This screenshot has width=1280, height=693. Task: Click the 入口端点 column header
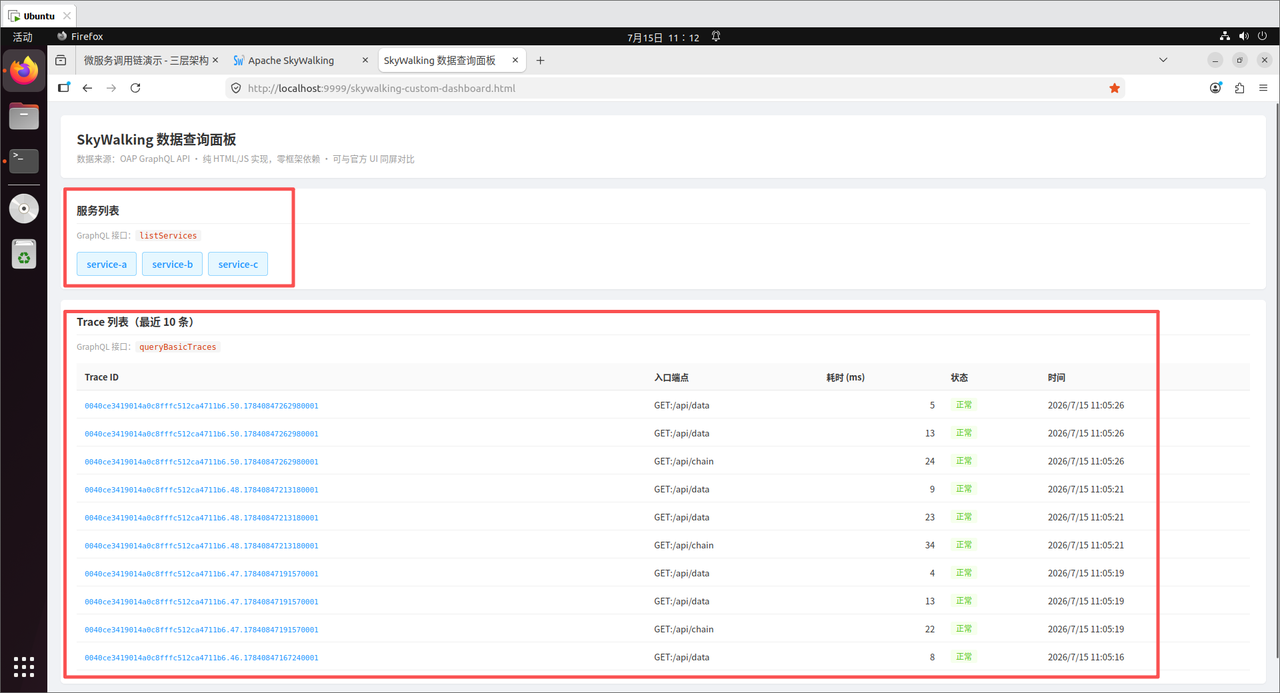click(x=671, y=378)
